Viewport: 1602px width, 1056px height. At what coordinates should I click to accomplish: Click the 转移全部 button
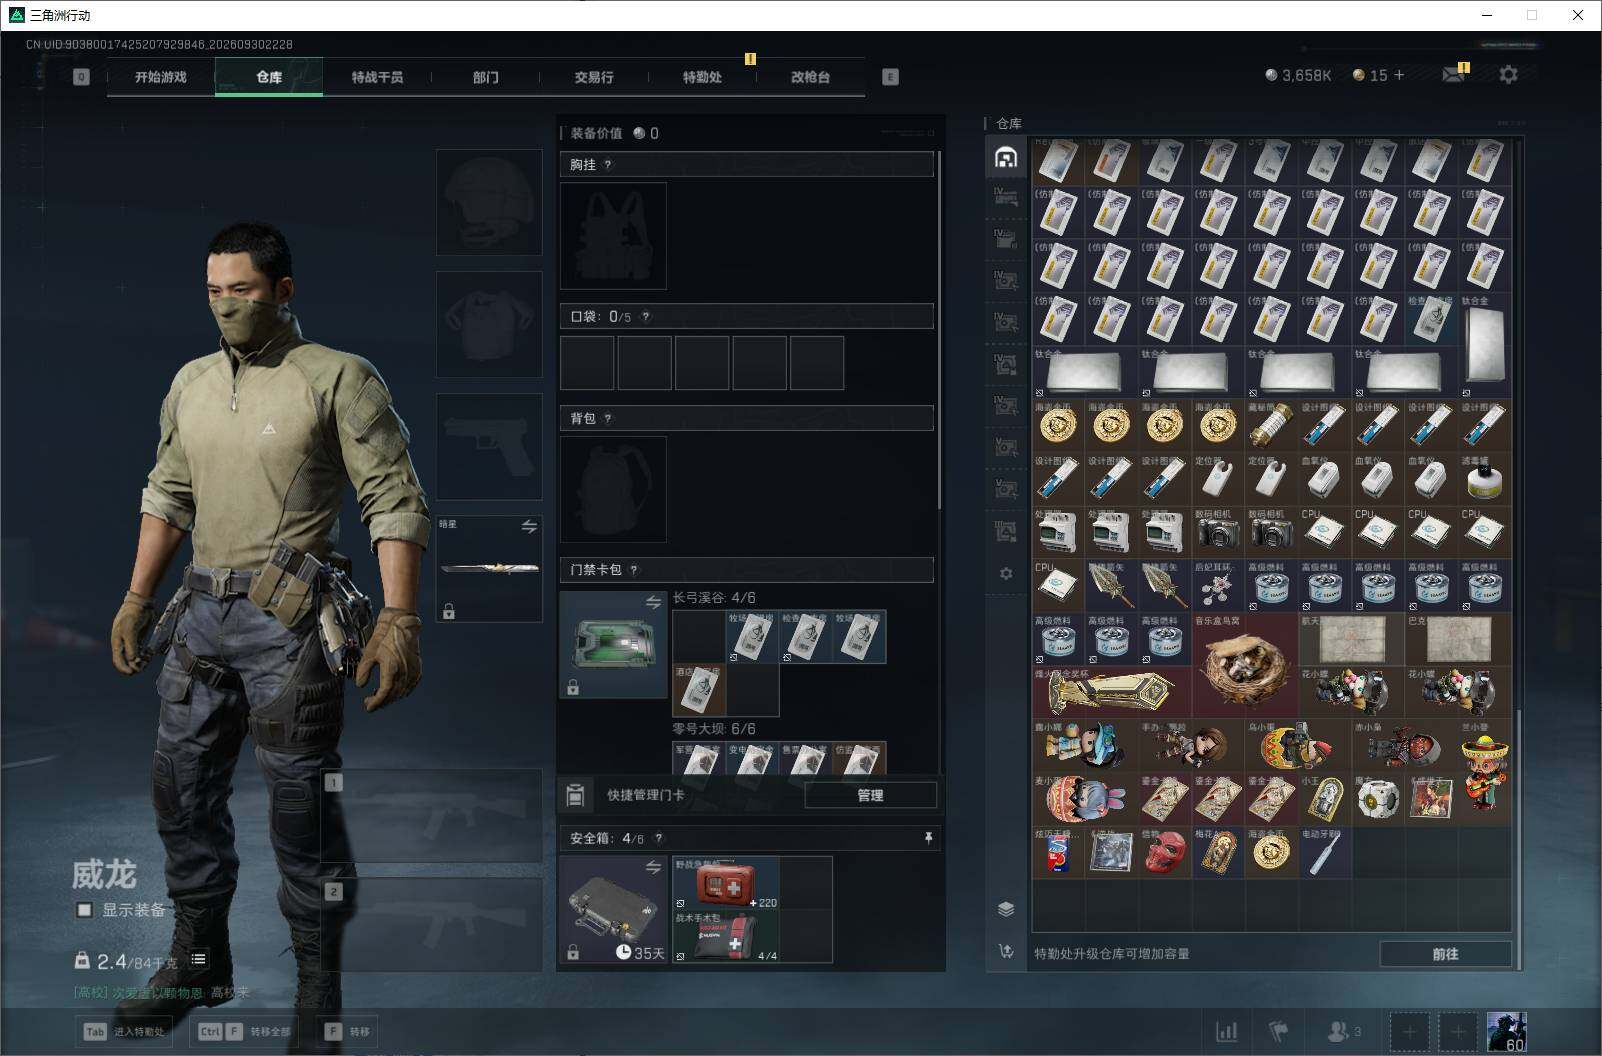[245, 1031]
